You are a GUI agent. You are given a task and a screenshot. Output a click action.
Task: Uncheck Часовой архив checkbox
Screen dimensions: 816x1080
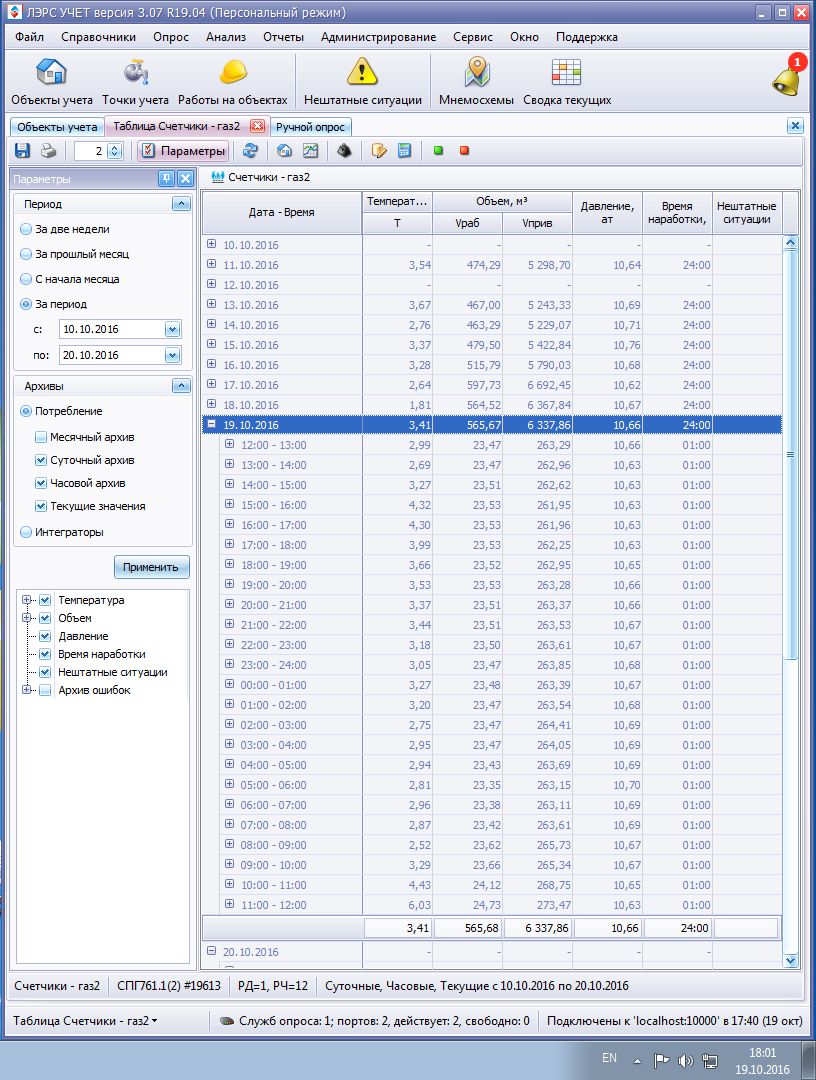tap(41, 483)
